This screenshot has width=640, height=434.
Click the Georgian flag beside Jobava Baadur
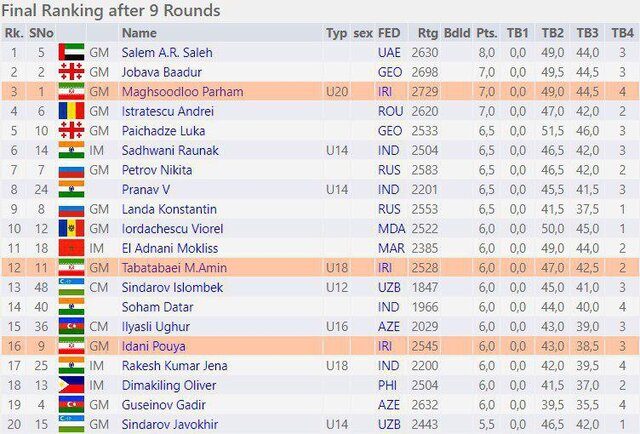pos(71,72)
